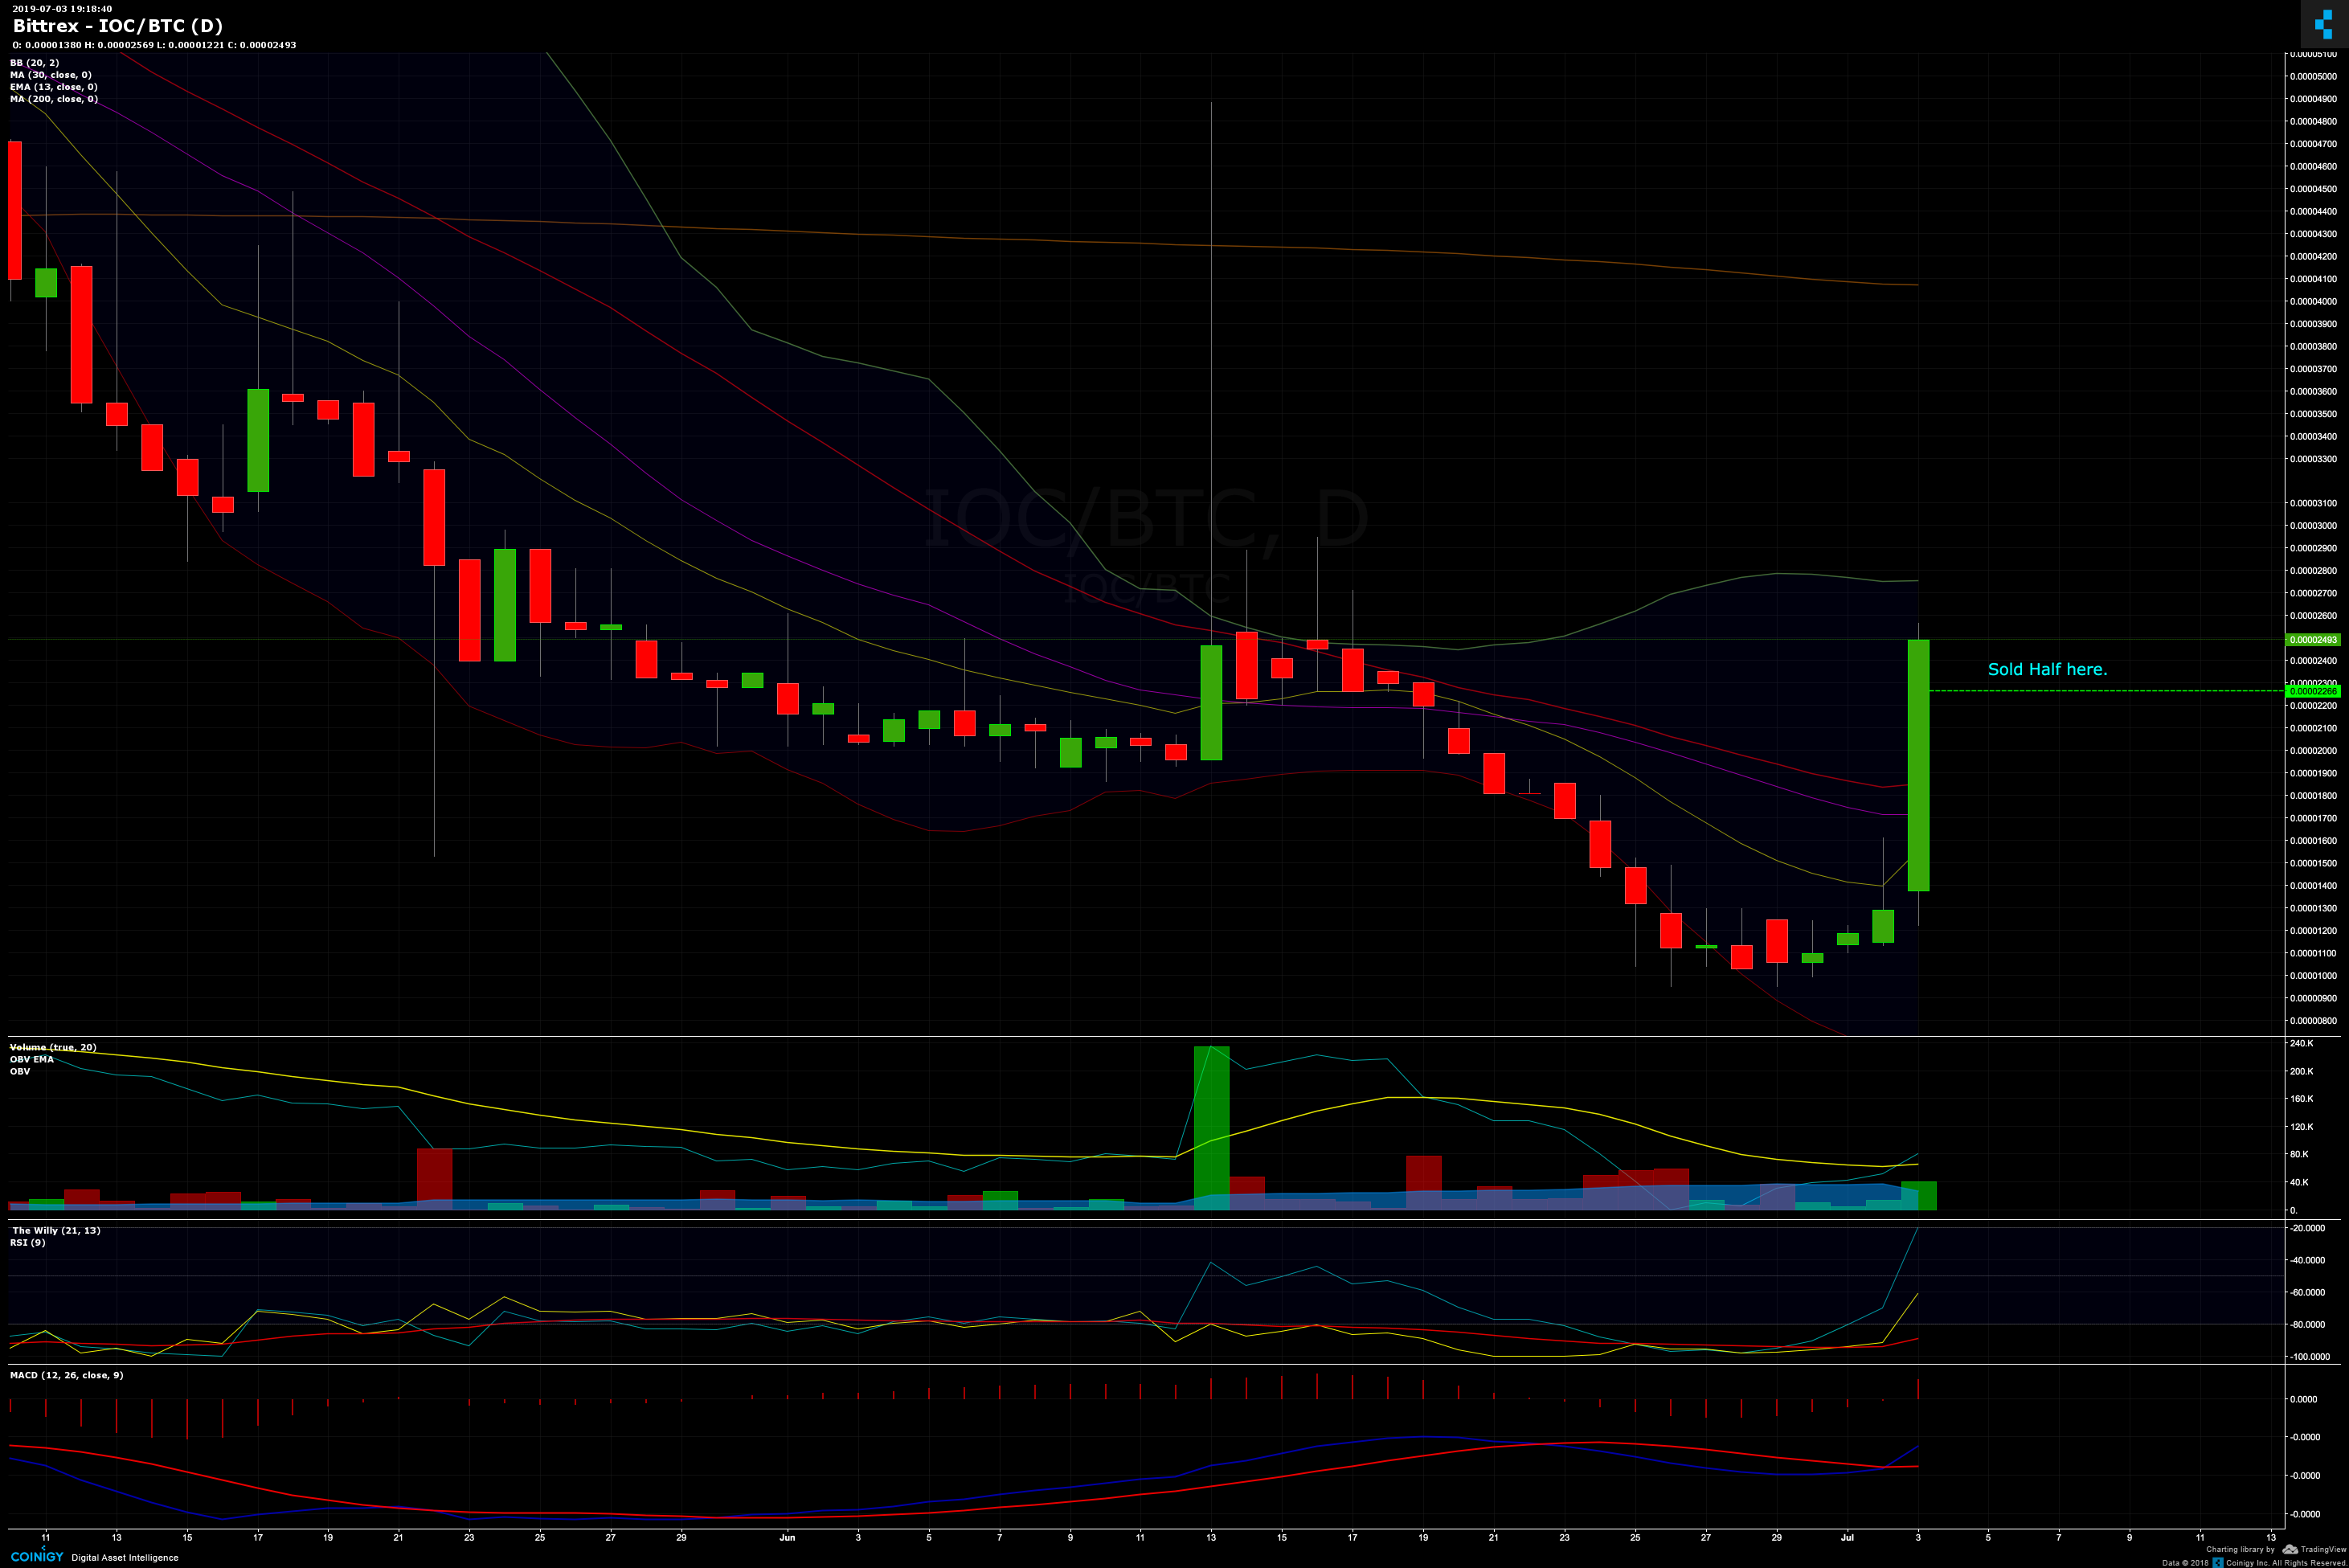
Task: Click the OHLC values line under the title
Action: pos(154,45)
